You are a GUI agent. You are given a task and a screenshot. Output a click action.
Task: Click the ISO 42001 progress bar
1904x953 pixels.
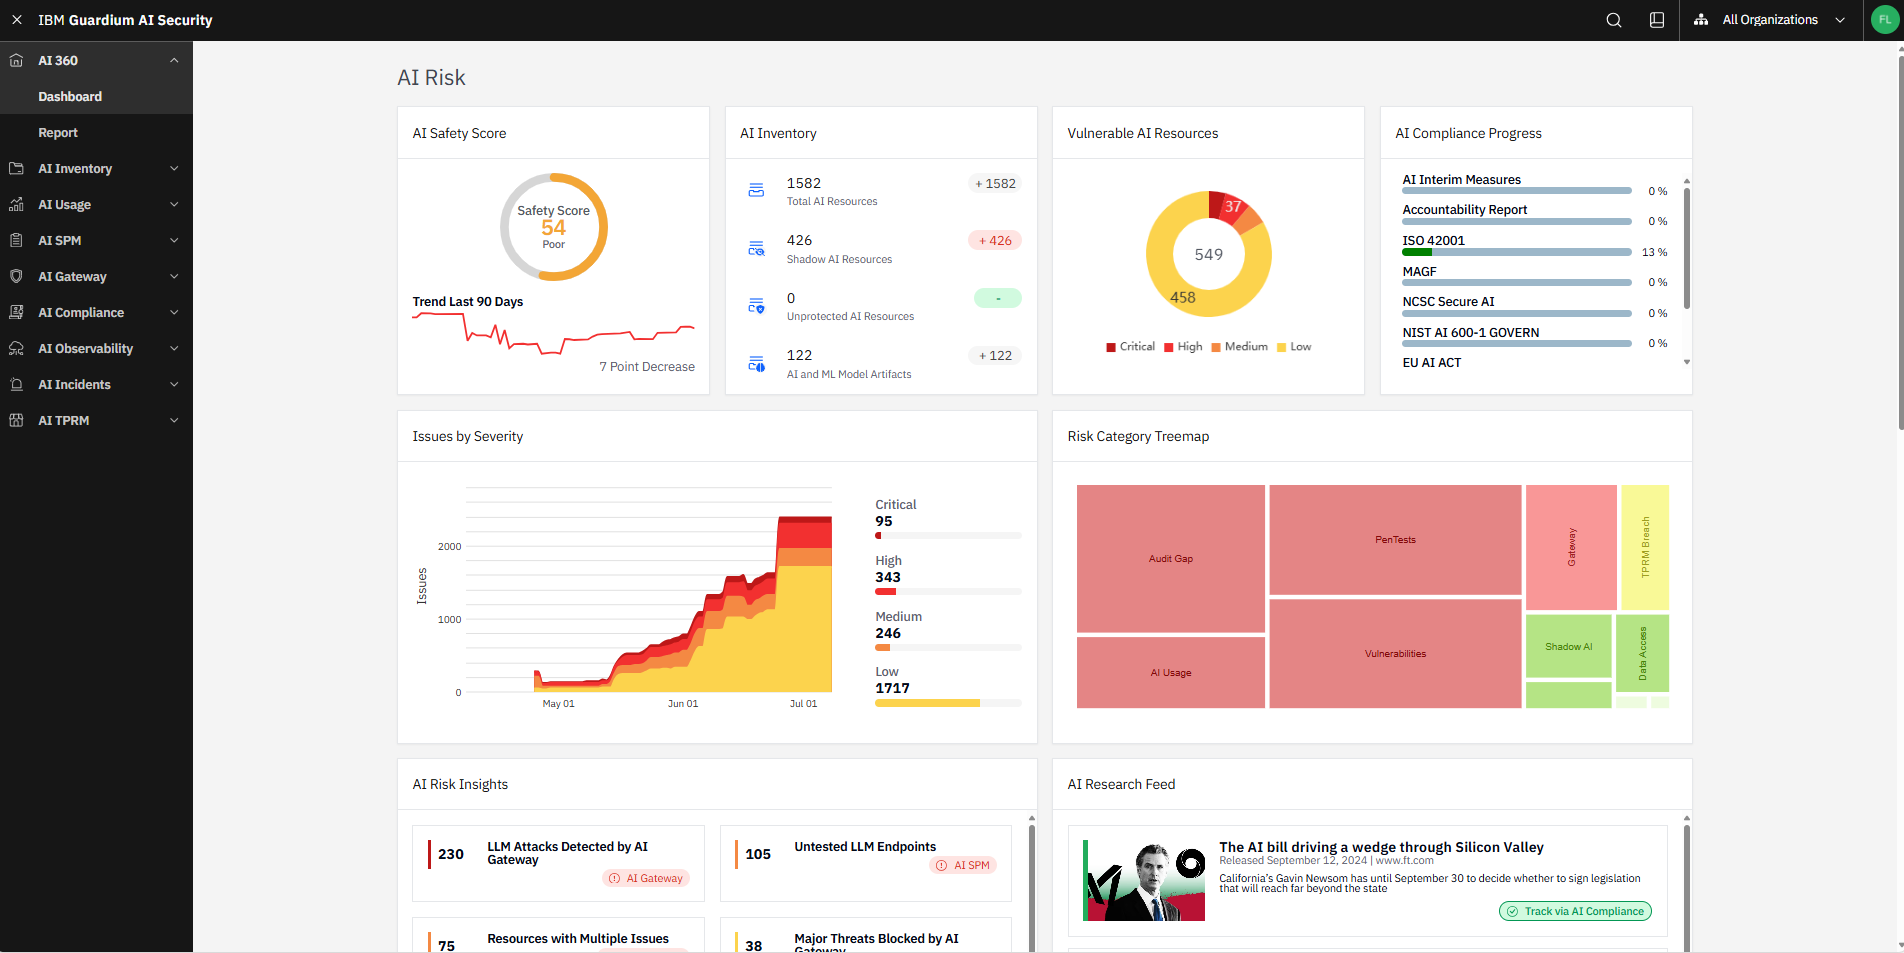pos(1516,252)
